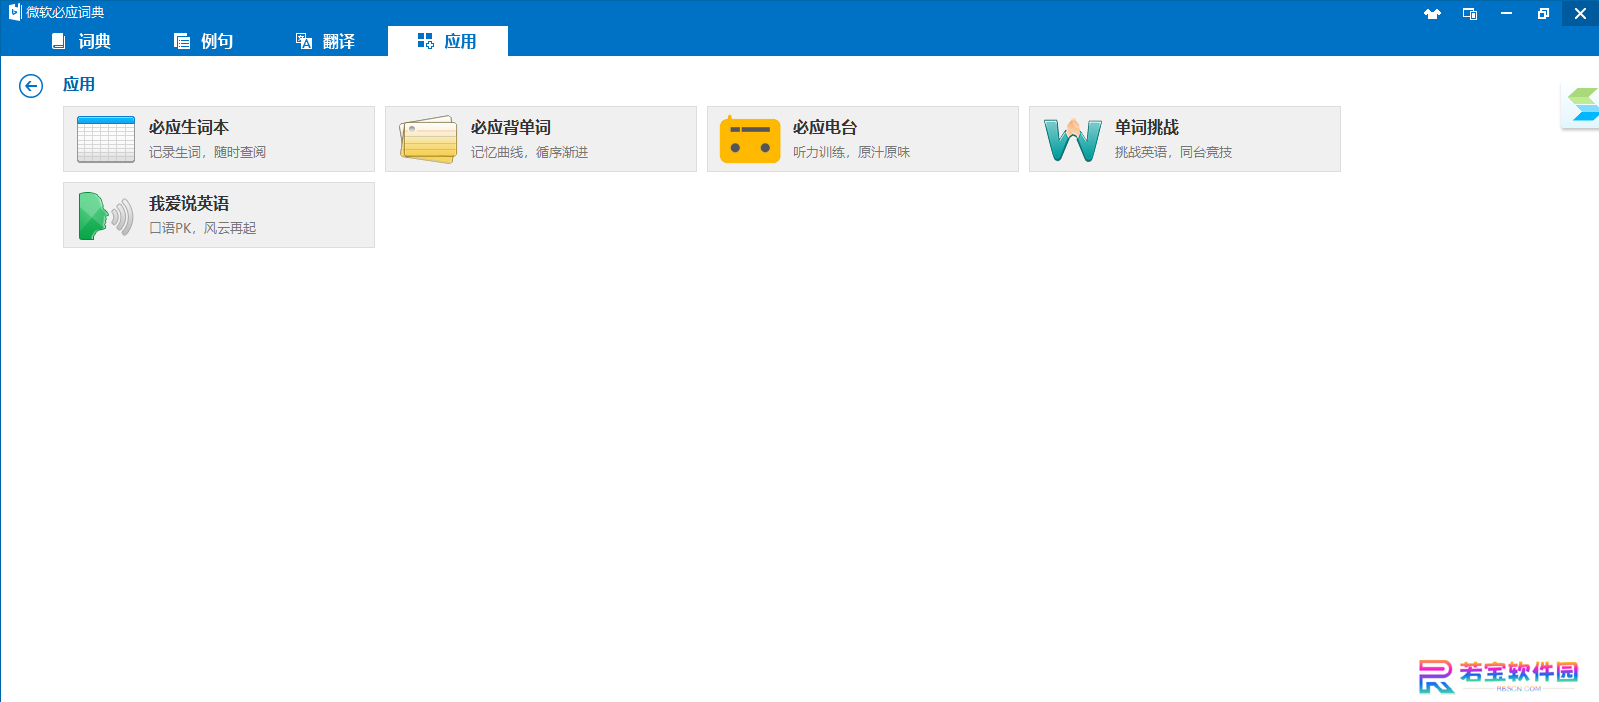Click the translate icon on the 翻译 tab
This screenshot has width=1599, height=702.
[x=304, y=41]
